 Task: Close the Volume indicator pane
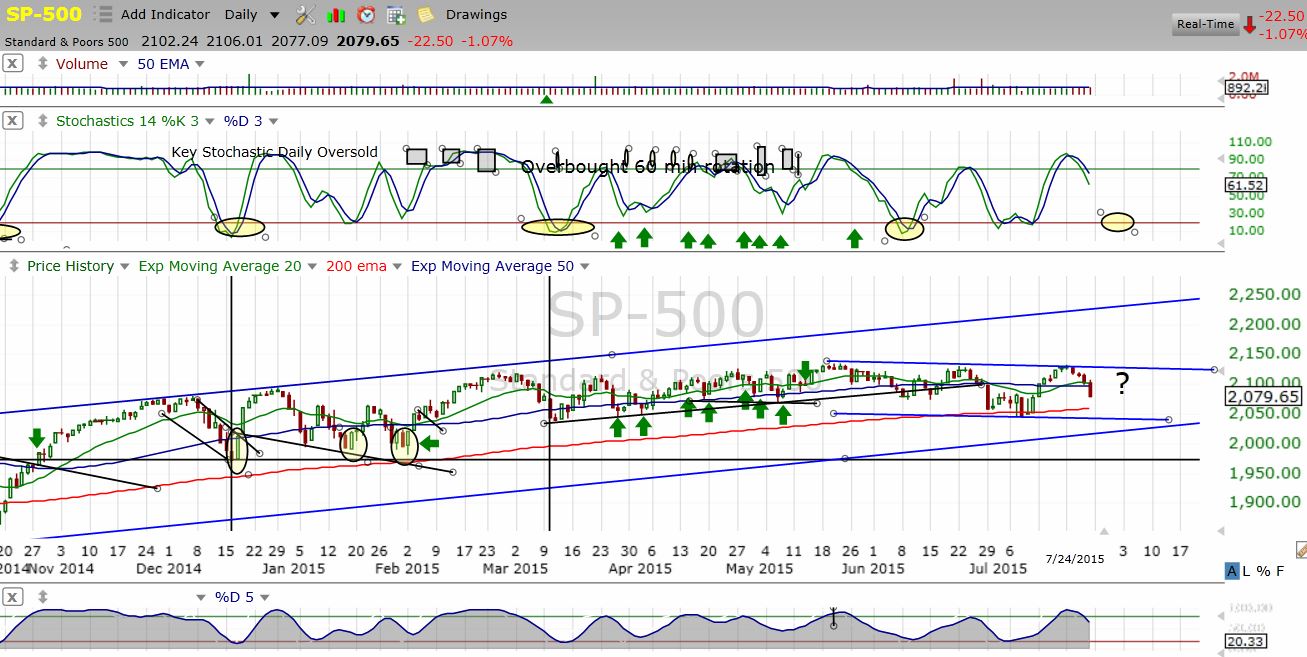coord(12,64)
